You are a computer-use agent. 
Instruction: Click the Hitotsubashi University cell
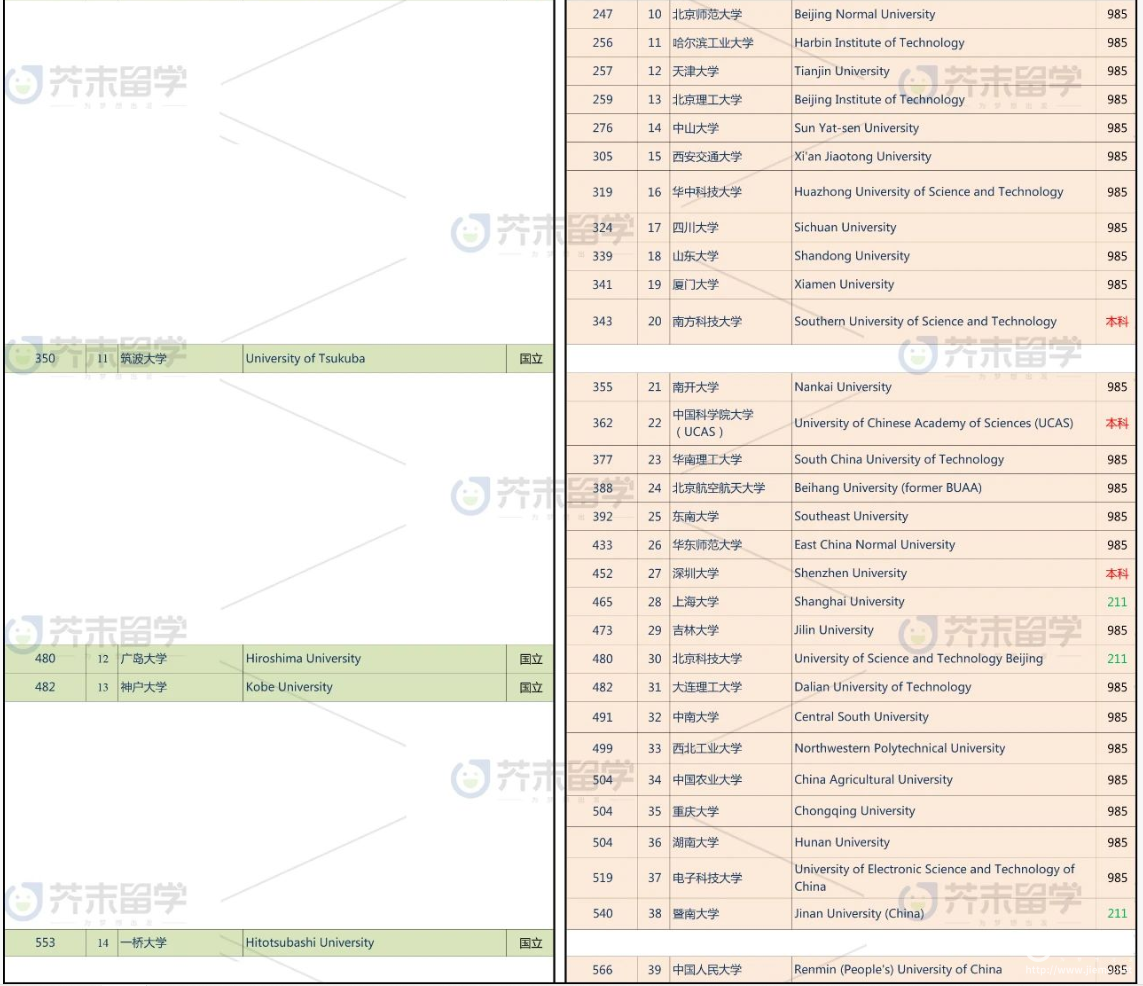(375, 943)
